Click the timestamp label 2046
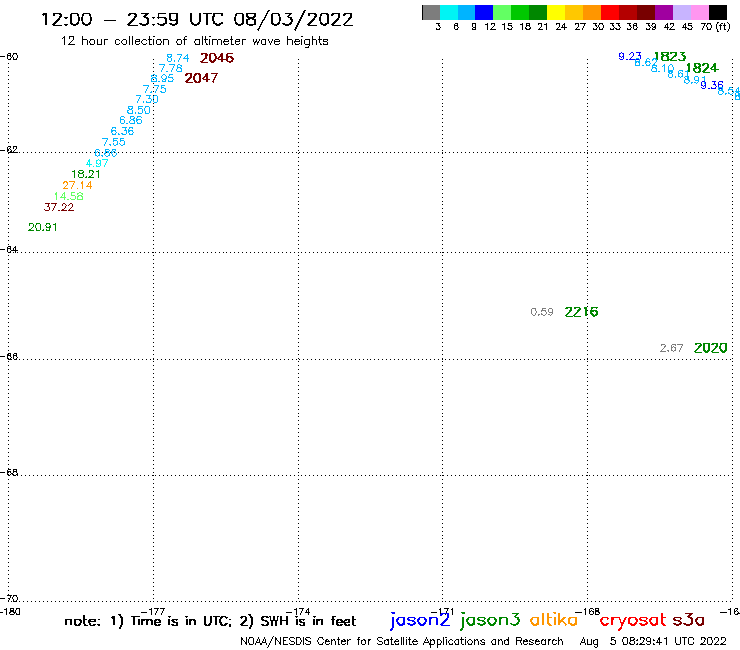 click(x=217, y=58)
